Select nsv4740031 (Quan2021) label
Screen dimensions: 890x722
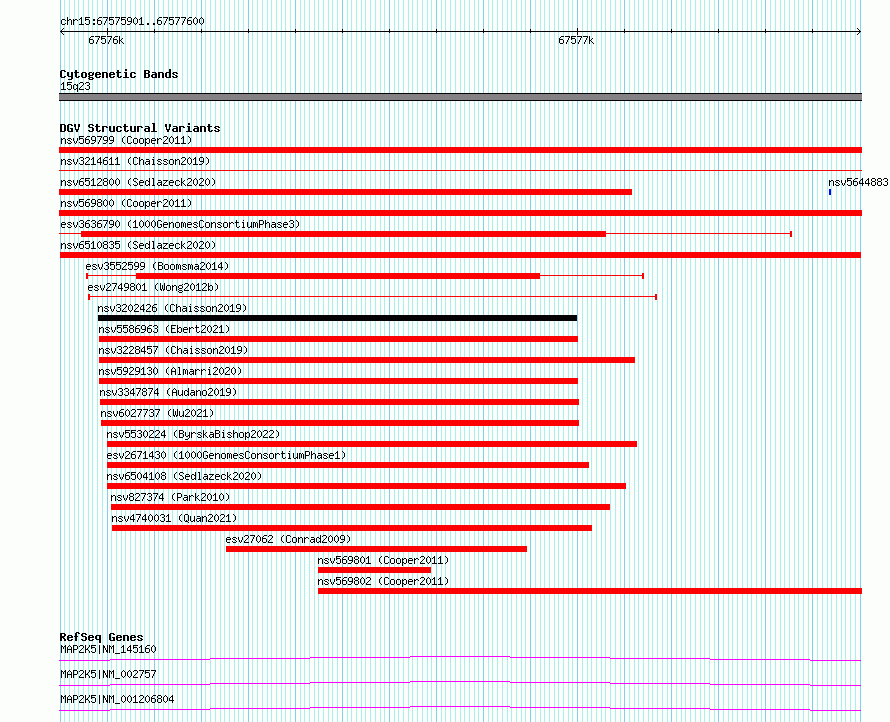(174, 518)
